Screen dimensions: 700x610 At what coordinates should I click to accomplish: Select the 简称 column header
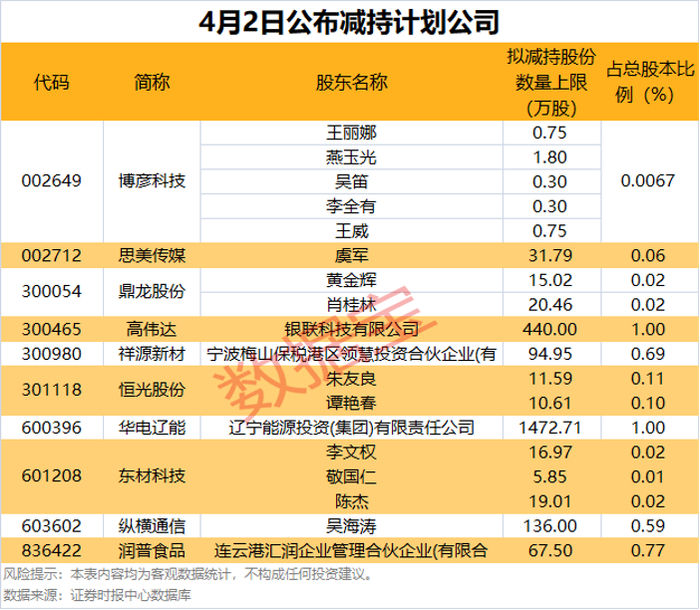click(x=152, y=83)
